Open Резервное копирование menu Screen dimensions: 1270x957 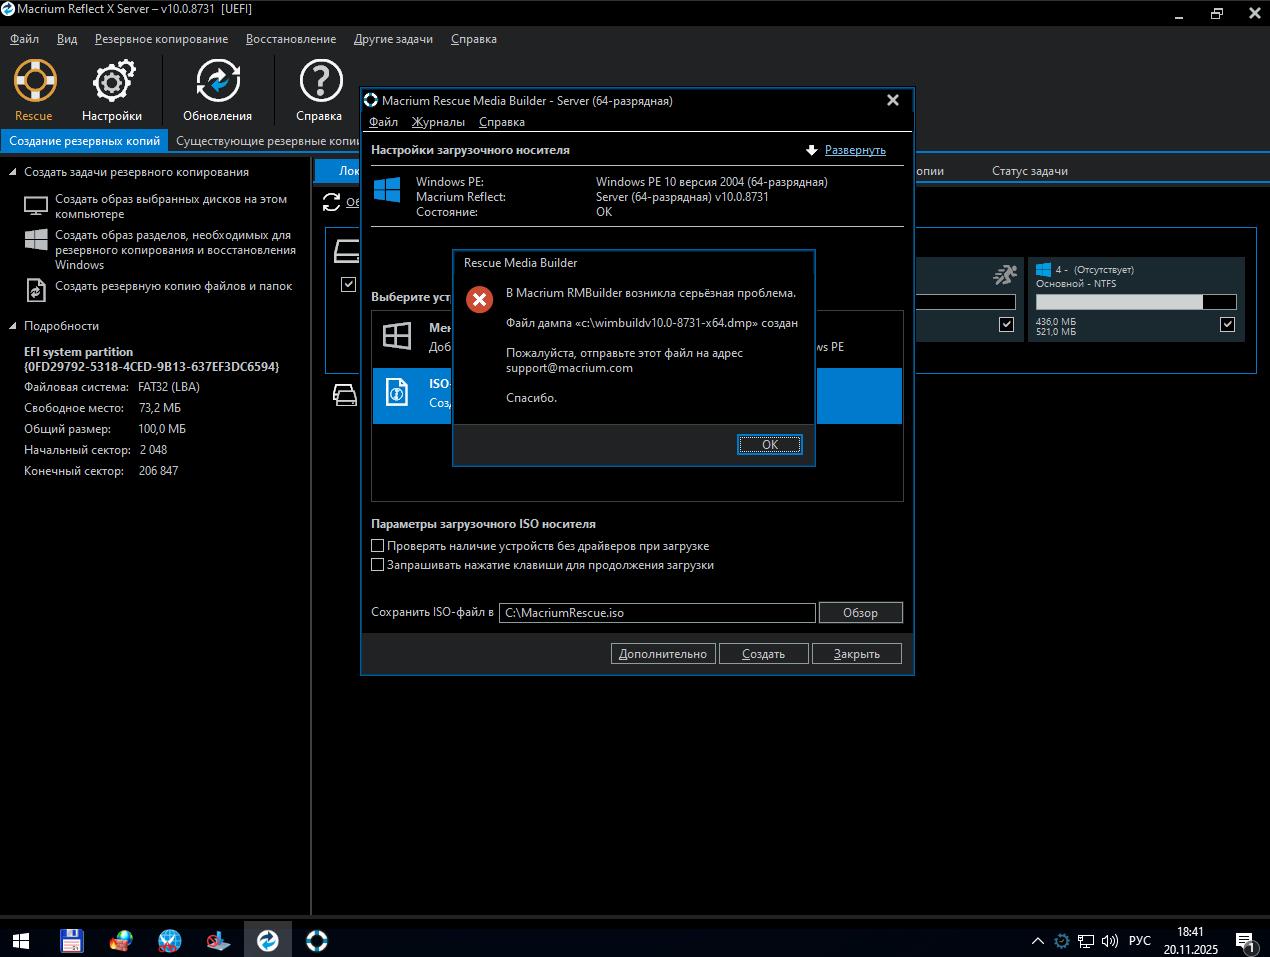(x=161, y=39)
